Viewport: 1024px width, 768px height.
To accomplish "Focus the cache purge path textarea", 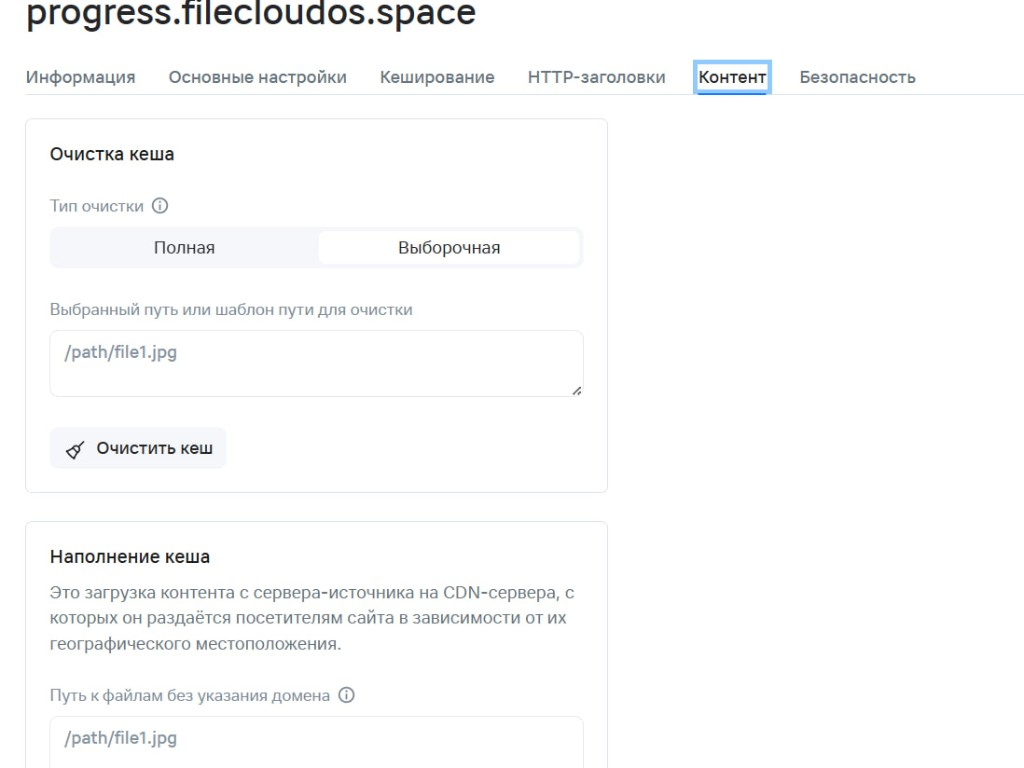I will pos(316,363).
